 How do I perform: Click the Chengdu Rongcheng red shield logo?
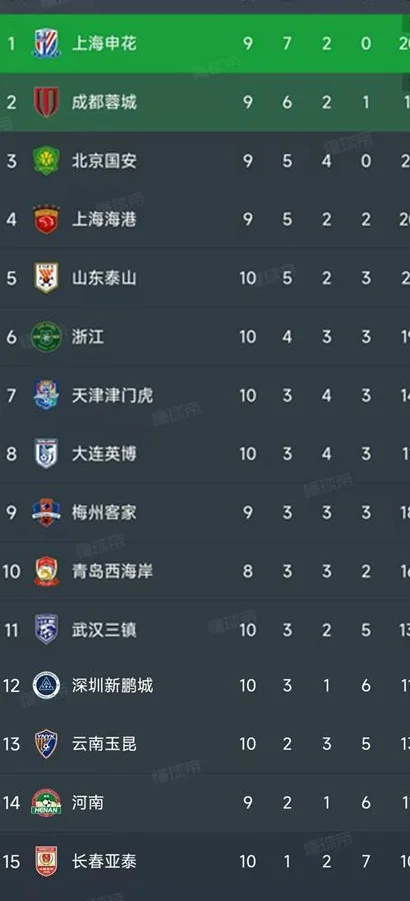point(46,102)
